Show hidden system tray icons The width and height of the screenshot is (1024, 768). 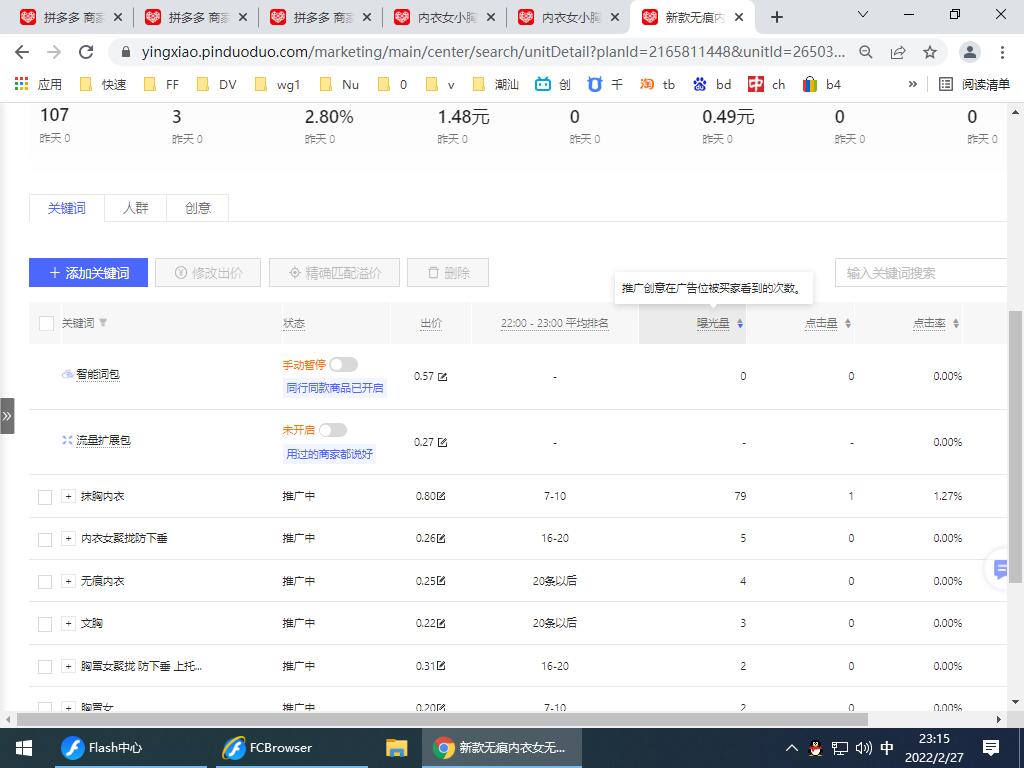pyautogui.click(x=791, y=748)
